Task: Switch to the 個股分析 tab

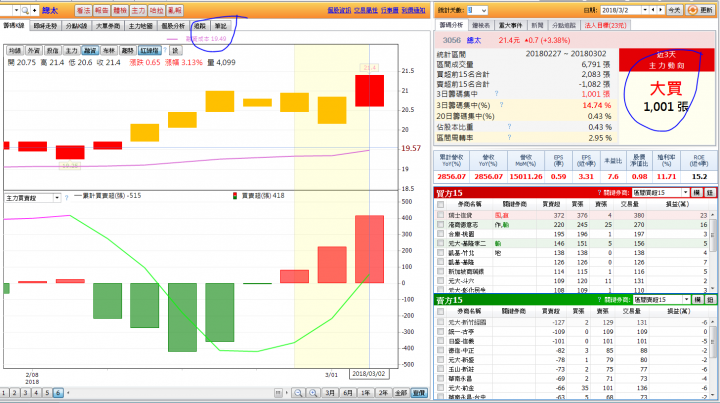Action: [x=173, y=26]
